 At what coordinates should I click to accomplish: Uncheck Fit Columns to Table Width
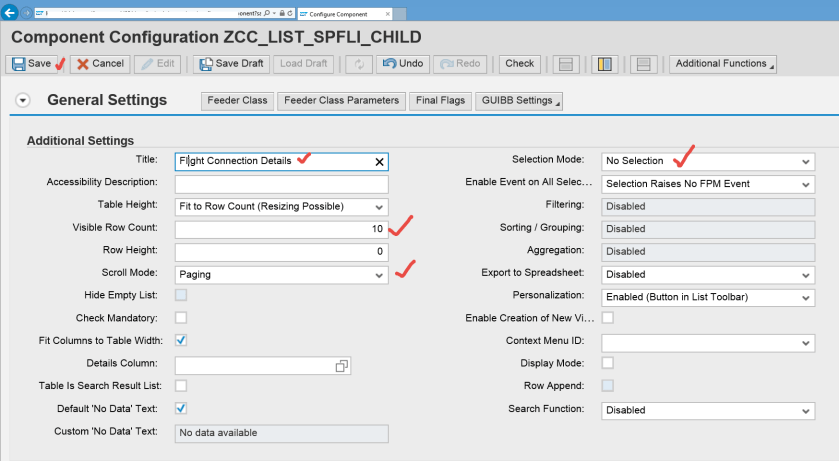(181, 340)
